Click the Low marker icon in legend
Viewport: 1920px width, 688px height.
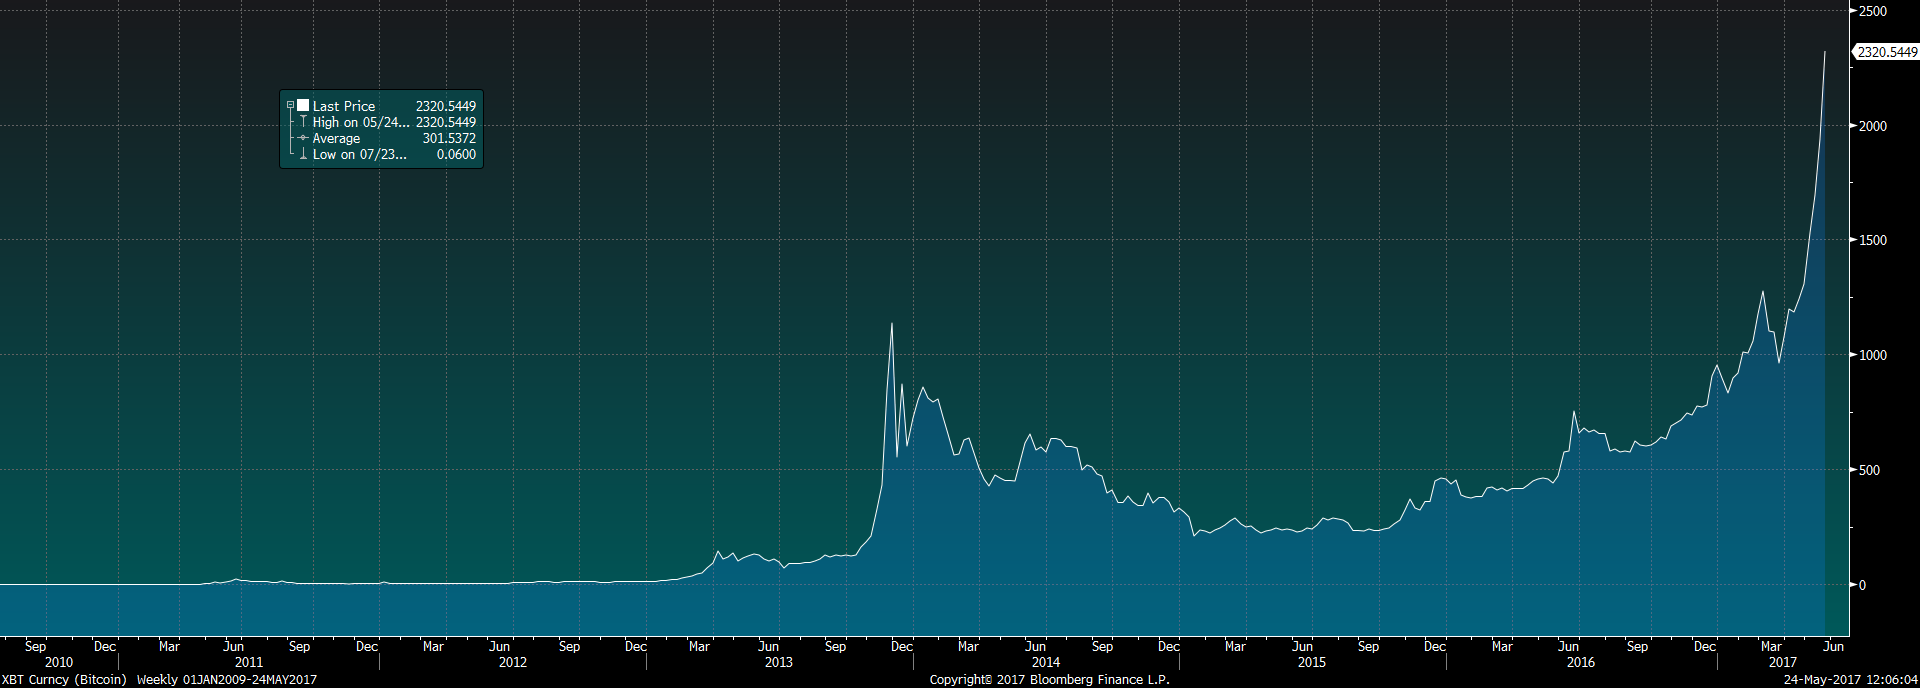pyautogui.click(x=303, y=154)
